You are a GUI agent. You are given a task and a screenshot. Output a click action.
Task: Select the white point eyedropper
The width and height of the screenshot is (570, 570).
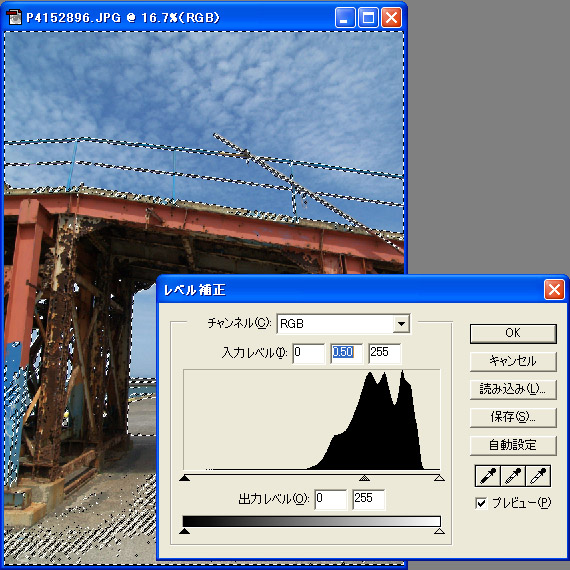[538, 475]
